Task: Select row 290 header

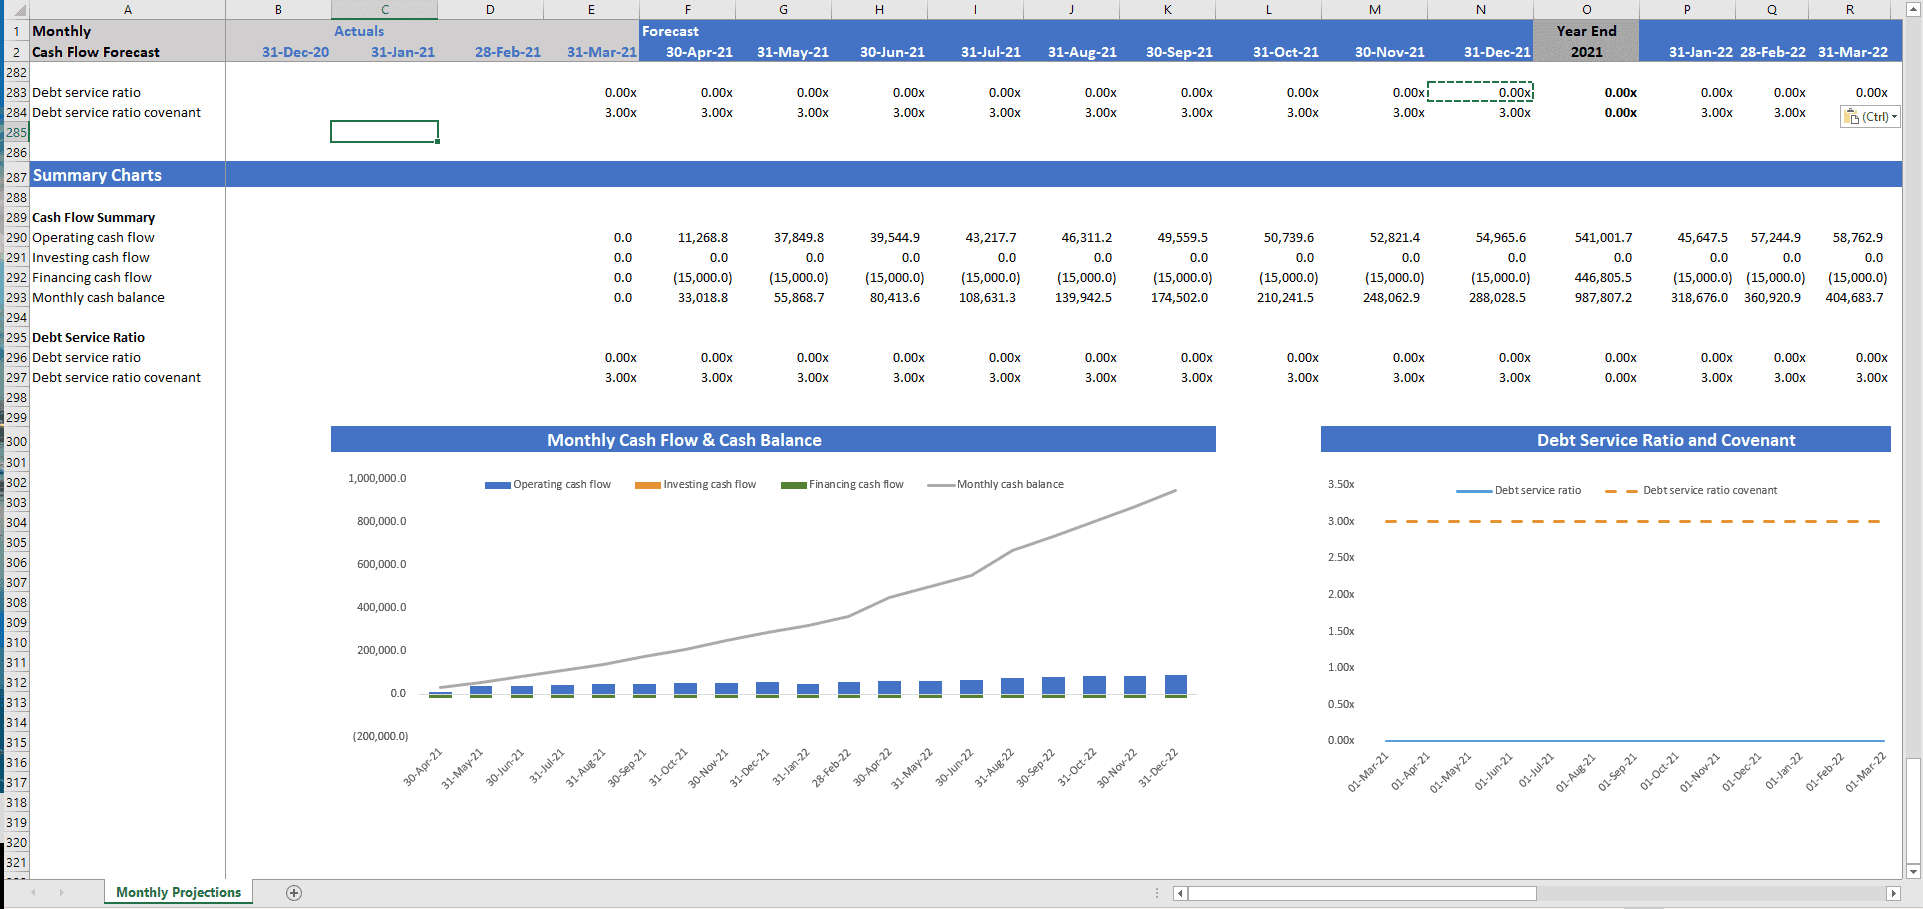Action: 17,237
